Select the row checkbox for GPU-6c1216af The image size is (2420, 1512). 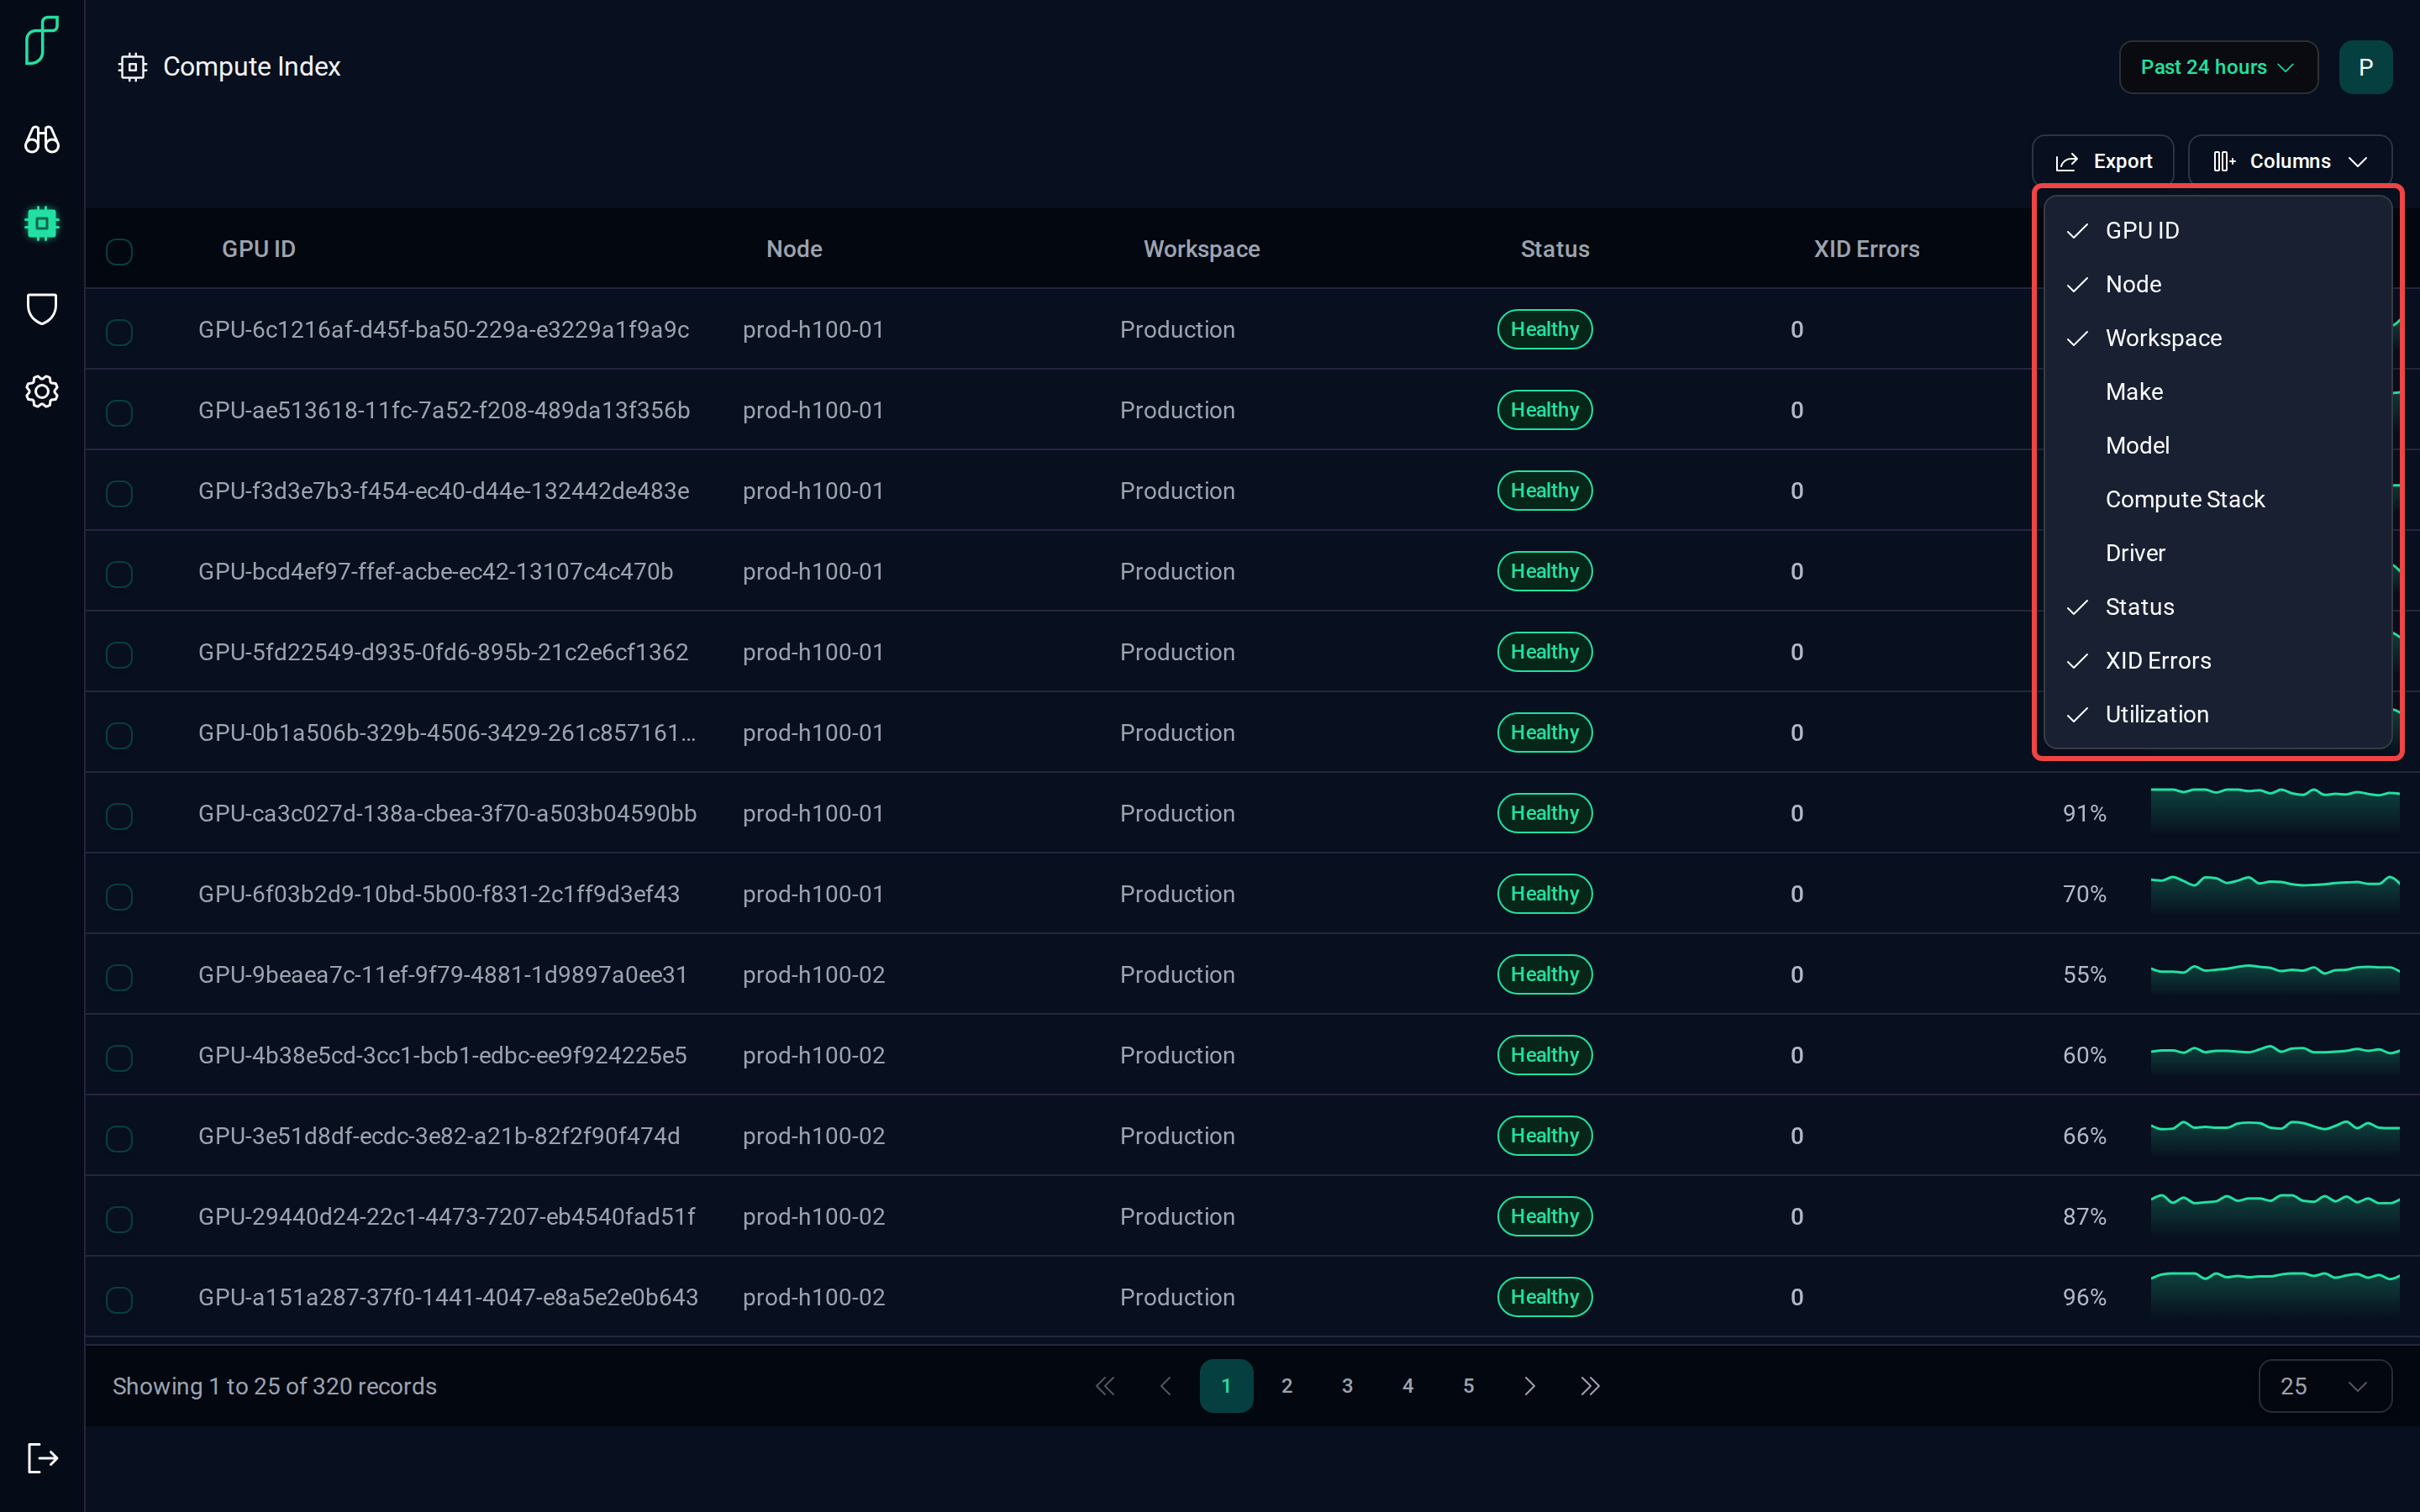pos(120,331)
